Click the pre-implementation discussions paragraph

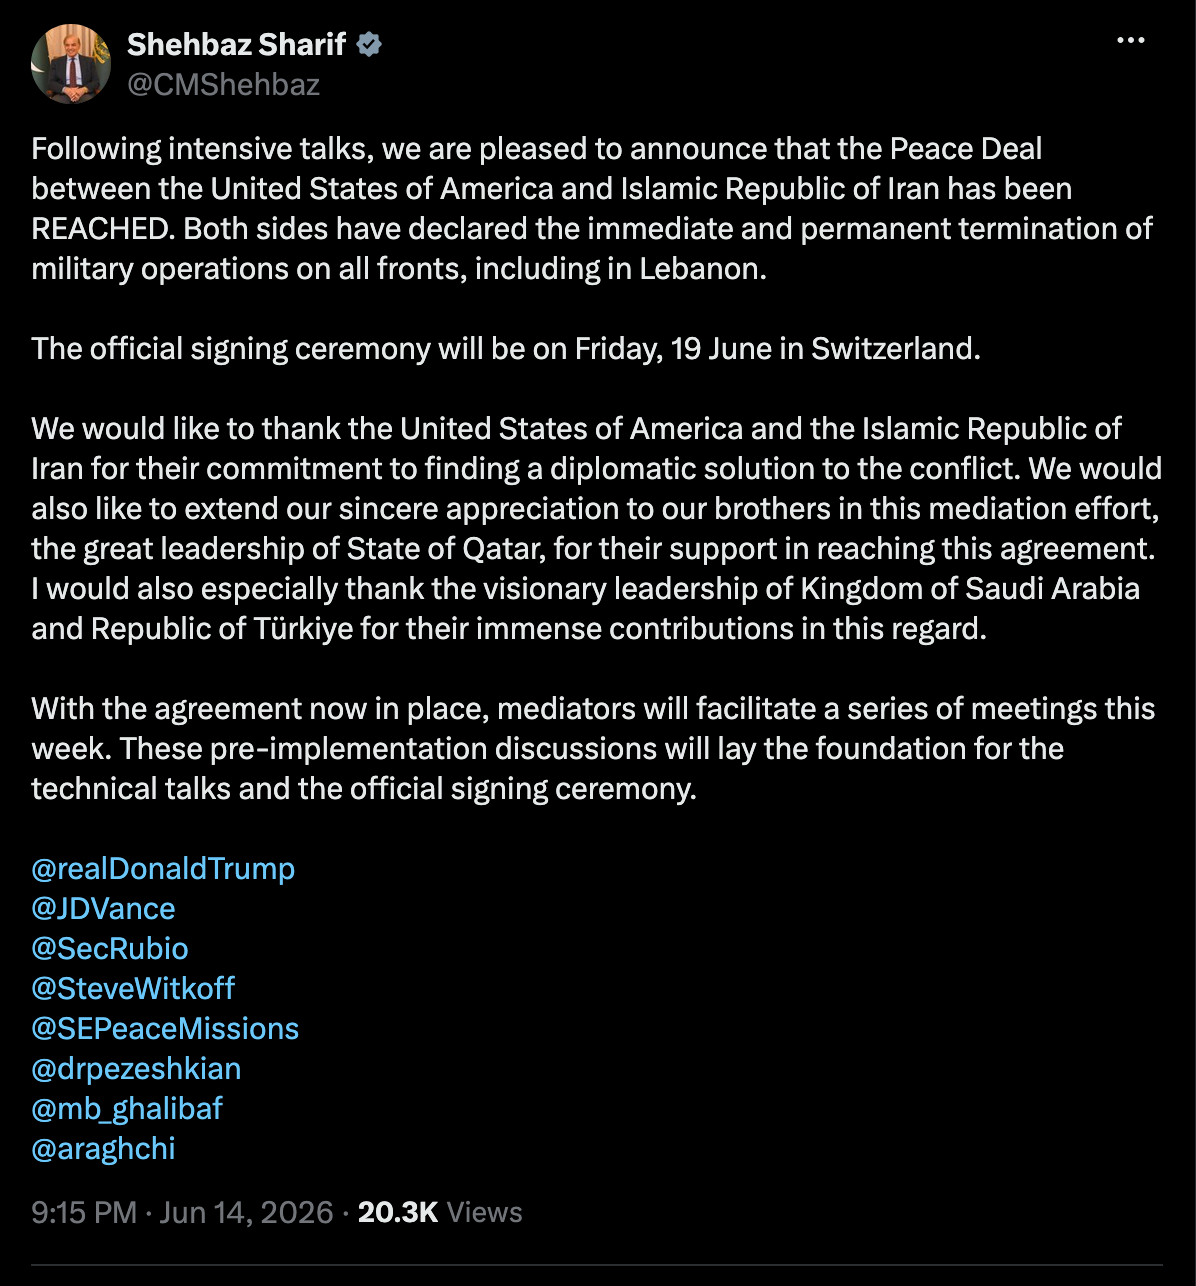(x=593, y=749)
